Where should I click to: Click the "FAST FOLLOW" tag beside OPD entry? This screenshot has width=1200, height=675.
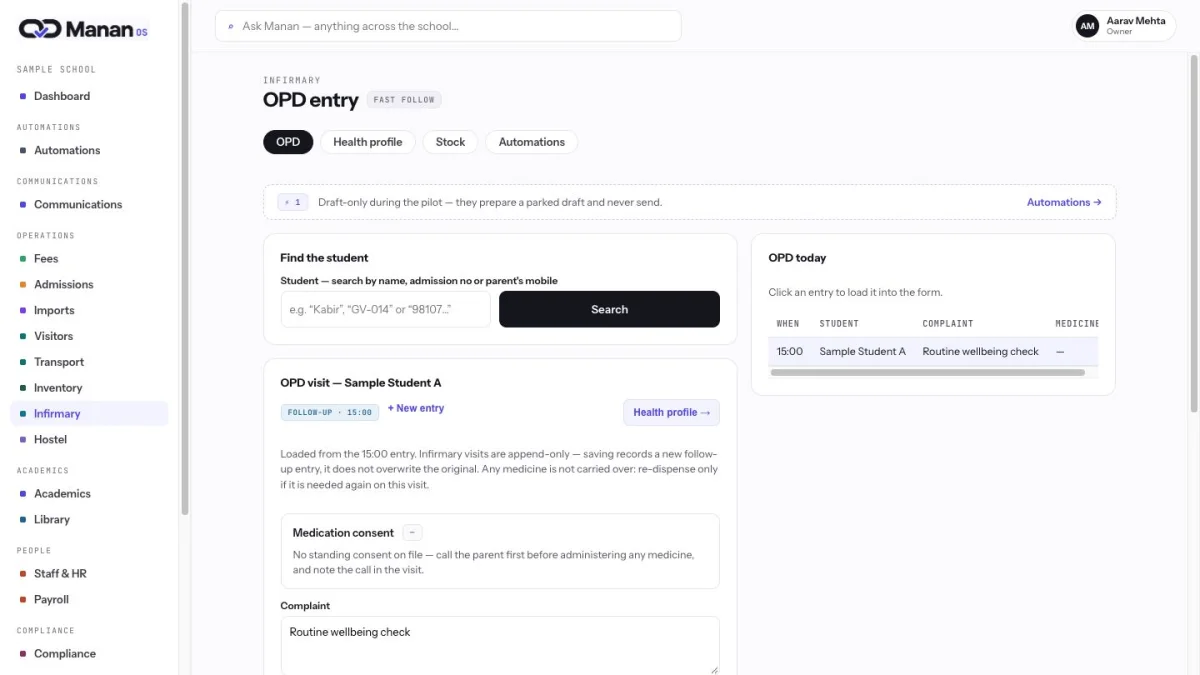(404, 100)
